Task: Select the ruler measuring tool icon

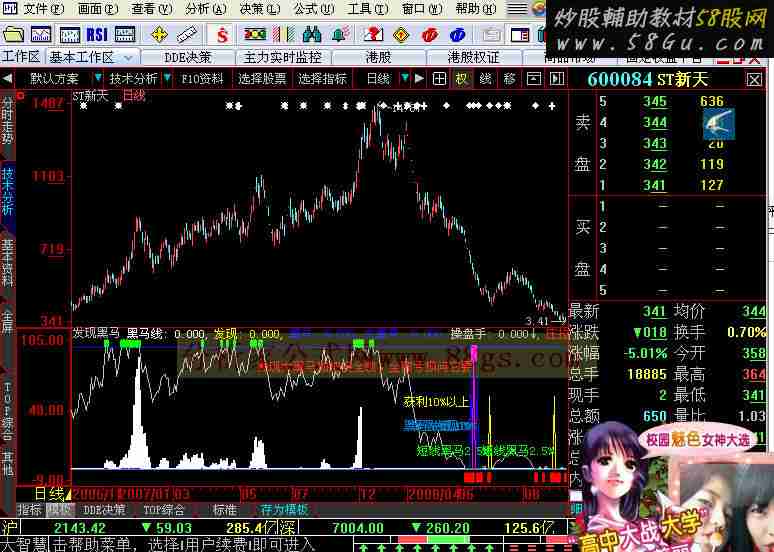Action: pos(187,35)
